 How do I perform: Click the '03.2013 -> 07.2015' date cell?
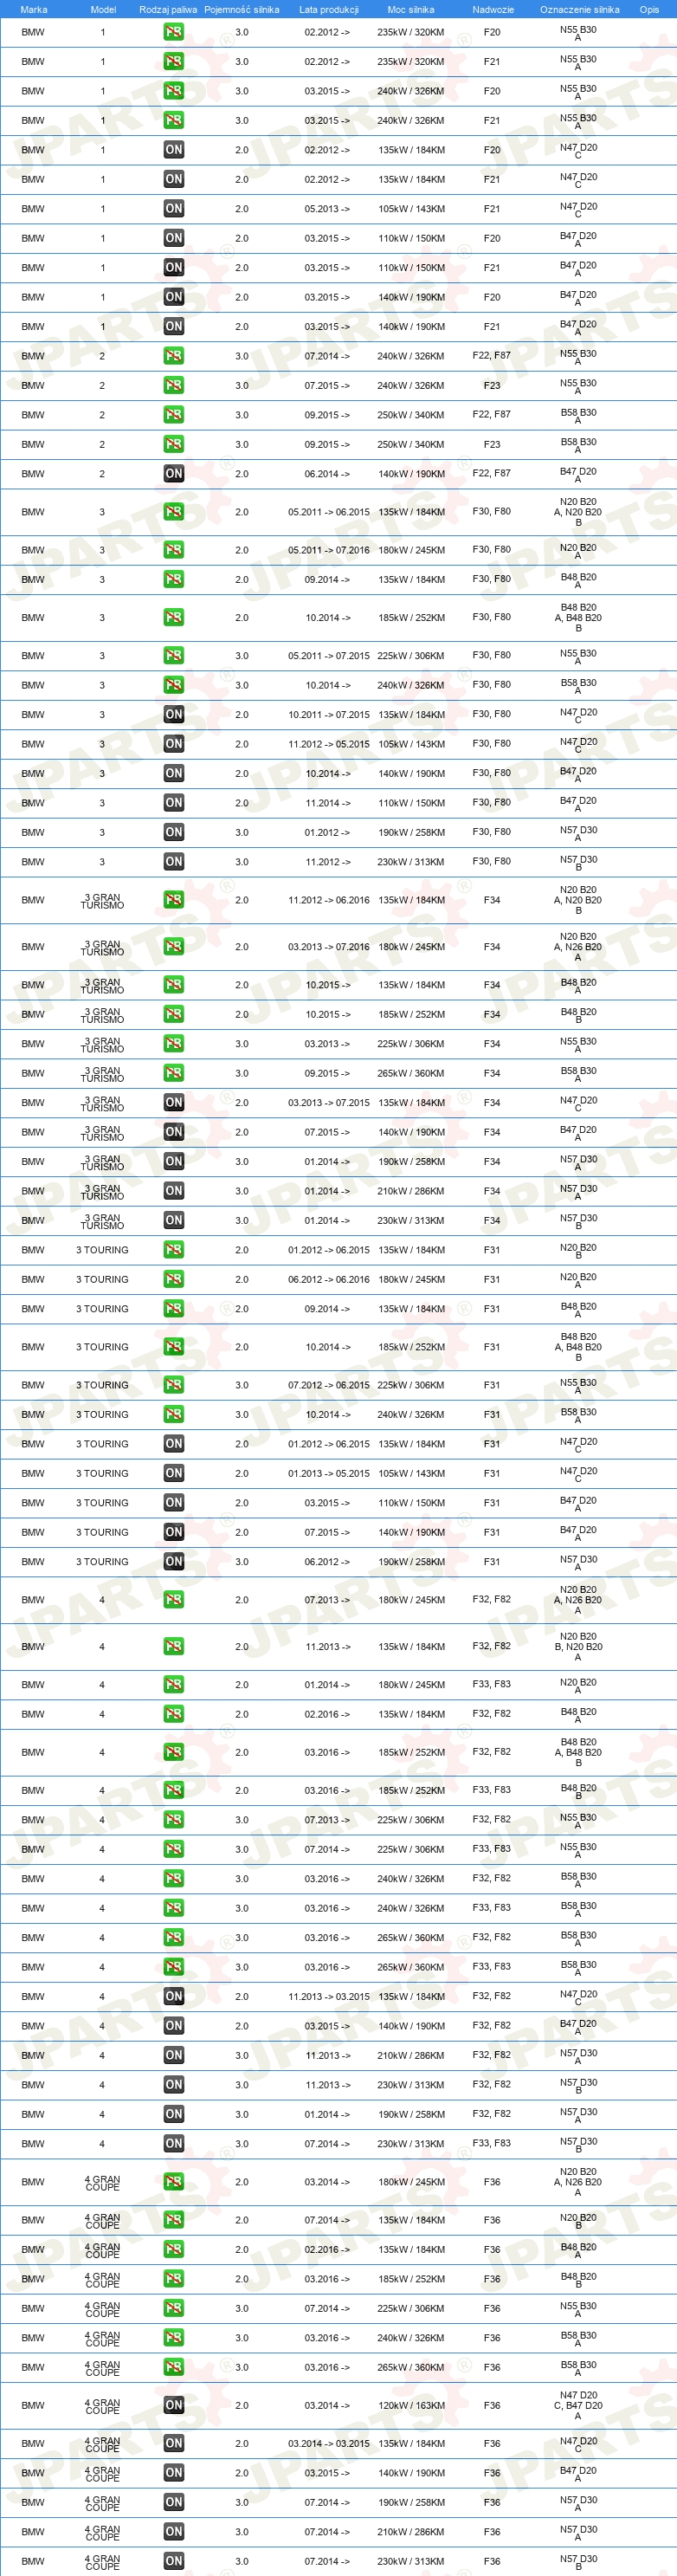(x=328, y=1103)
